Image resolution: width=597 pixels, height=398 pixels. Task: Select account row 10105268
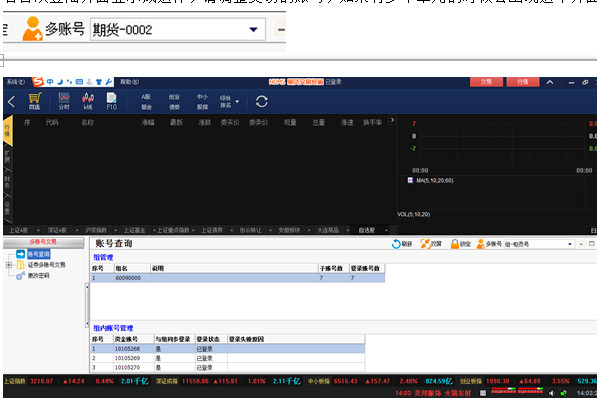click(228, 349)
